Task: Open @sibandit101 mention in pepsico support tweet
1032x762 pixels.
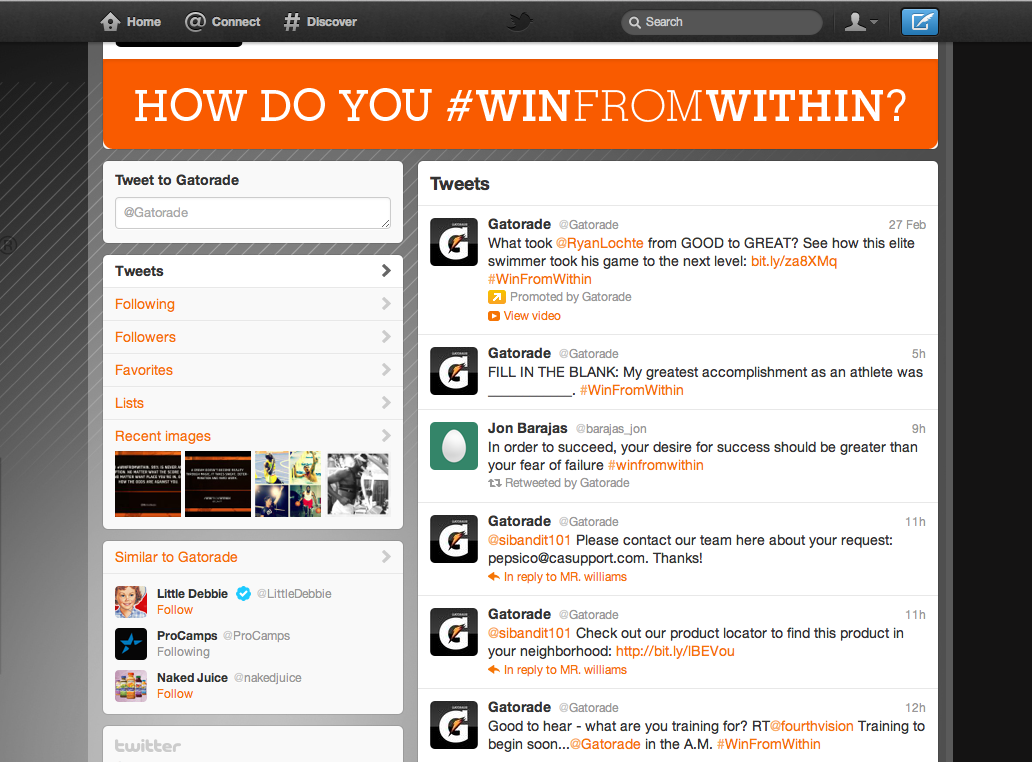Action: (x=529, y=540)
